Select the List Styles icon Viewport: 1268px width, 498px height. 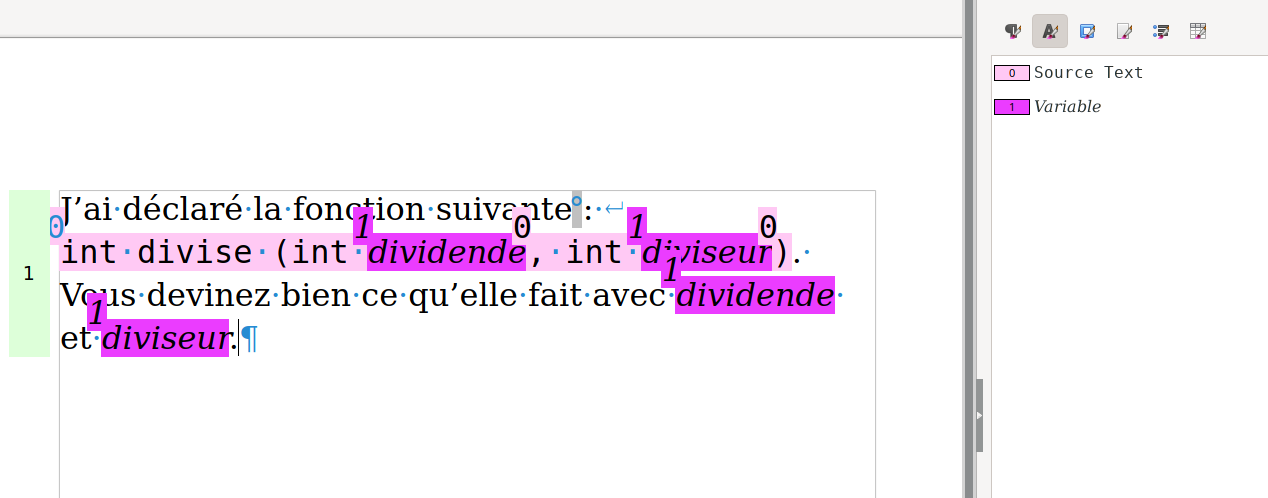[1161, 31]
